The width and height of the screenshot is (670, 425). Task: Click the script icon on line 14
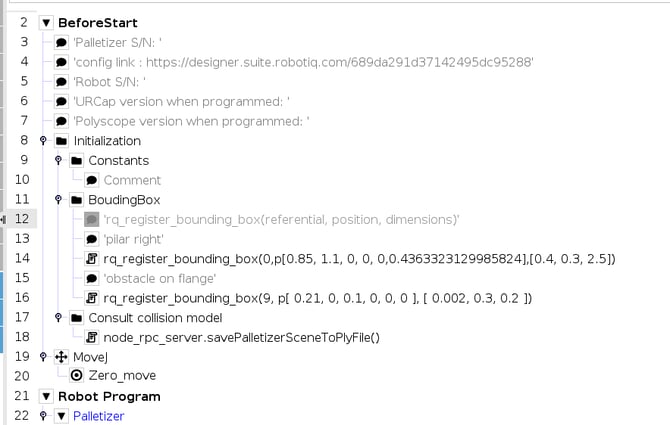(x=92, y=259)
